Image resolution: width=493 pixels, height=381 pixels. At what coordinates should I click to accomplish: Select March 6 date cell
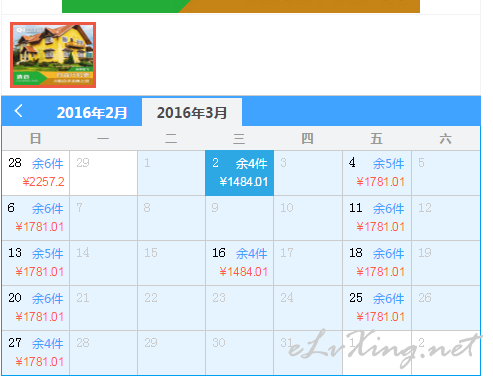click(36, 218)
